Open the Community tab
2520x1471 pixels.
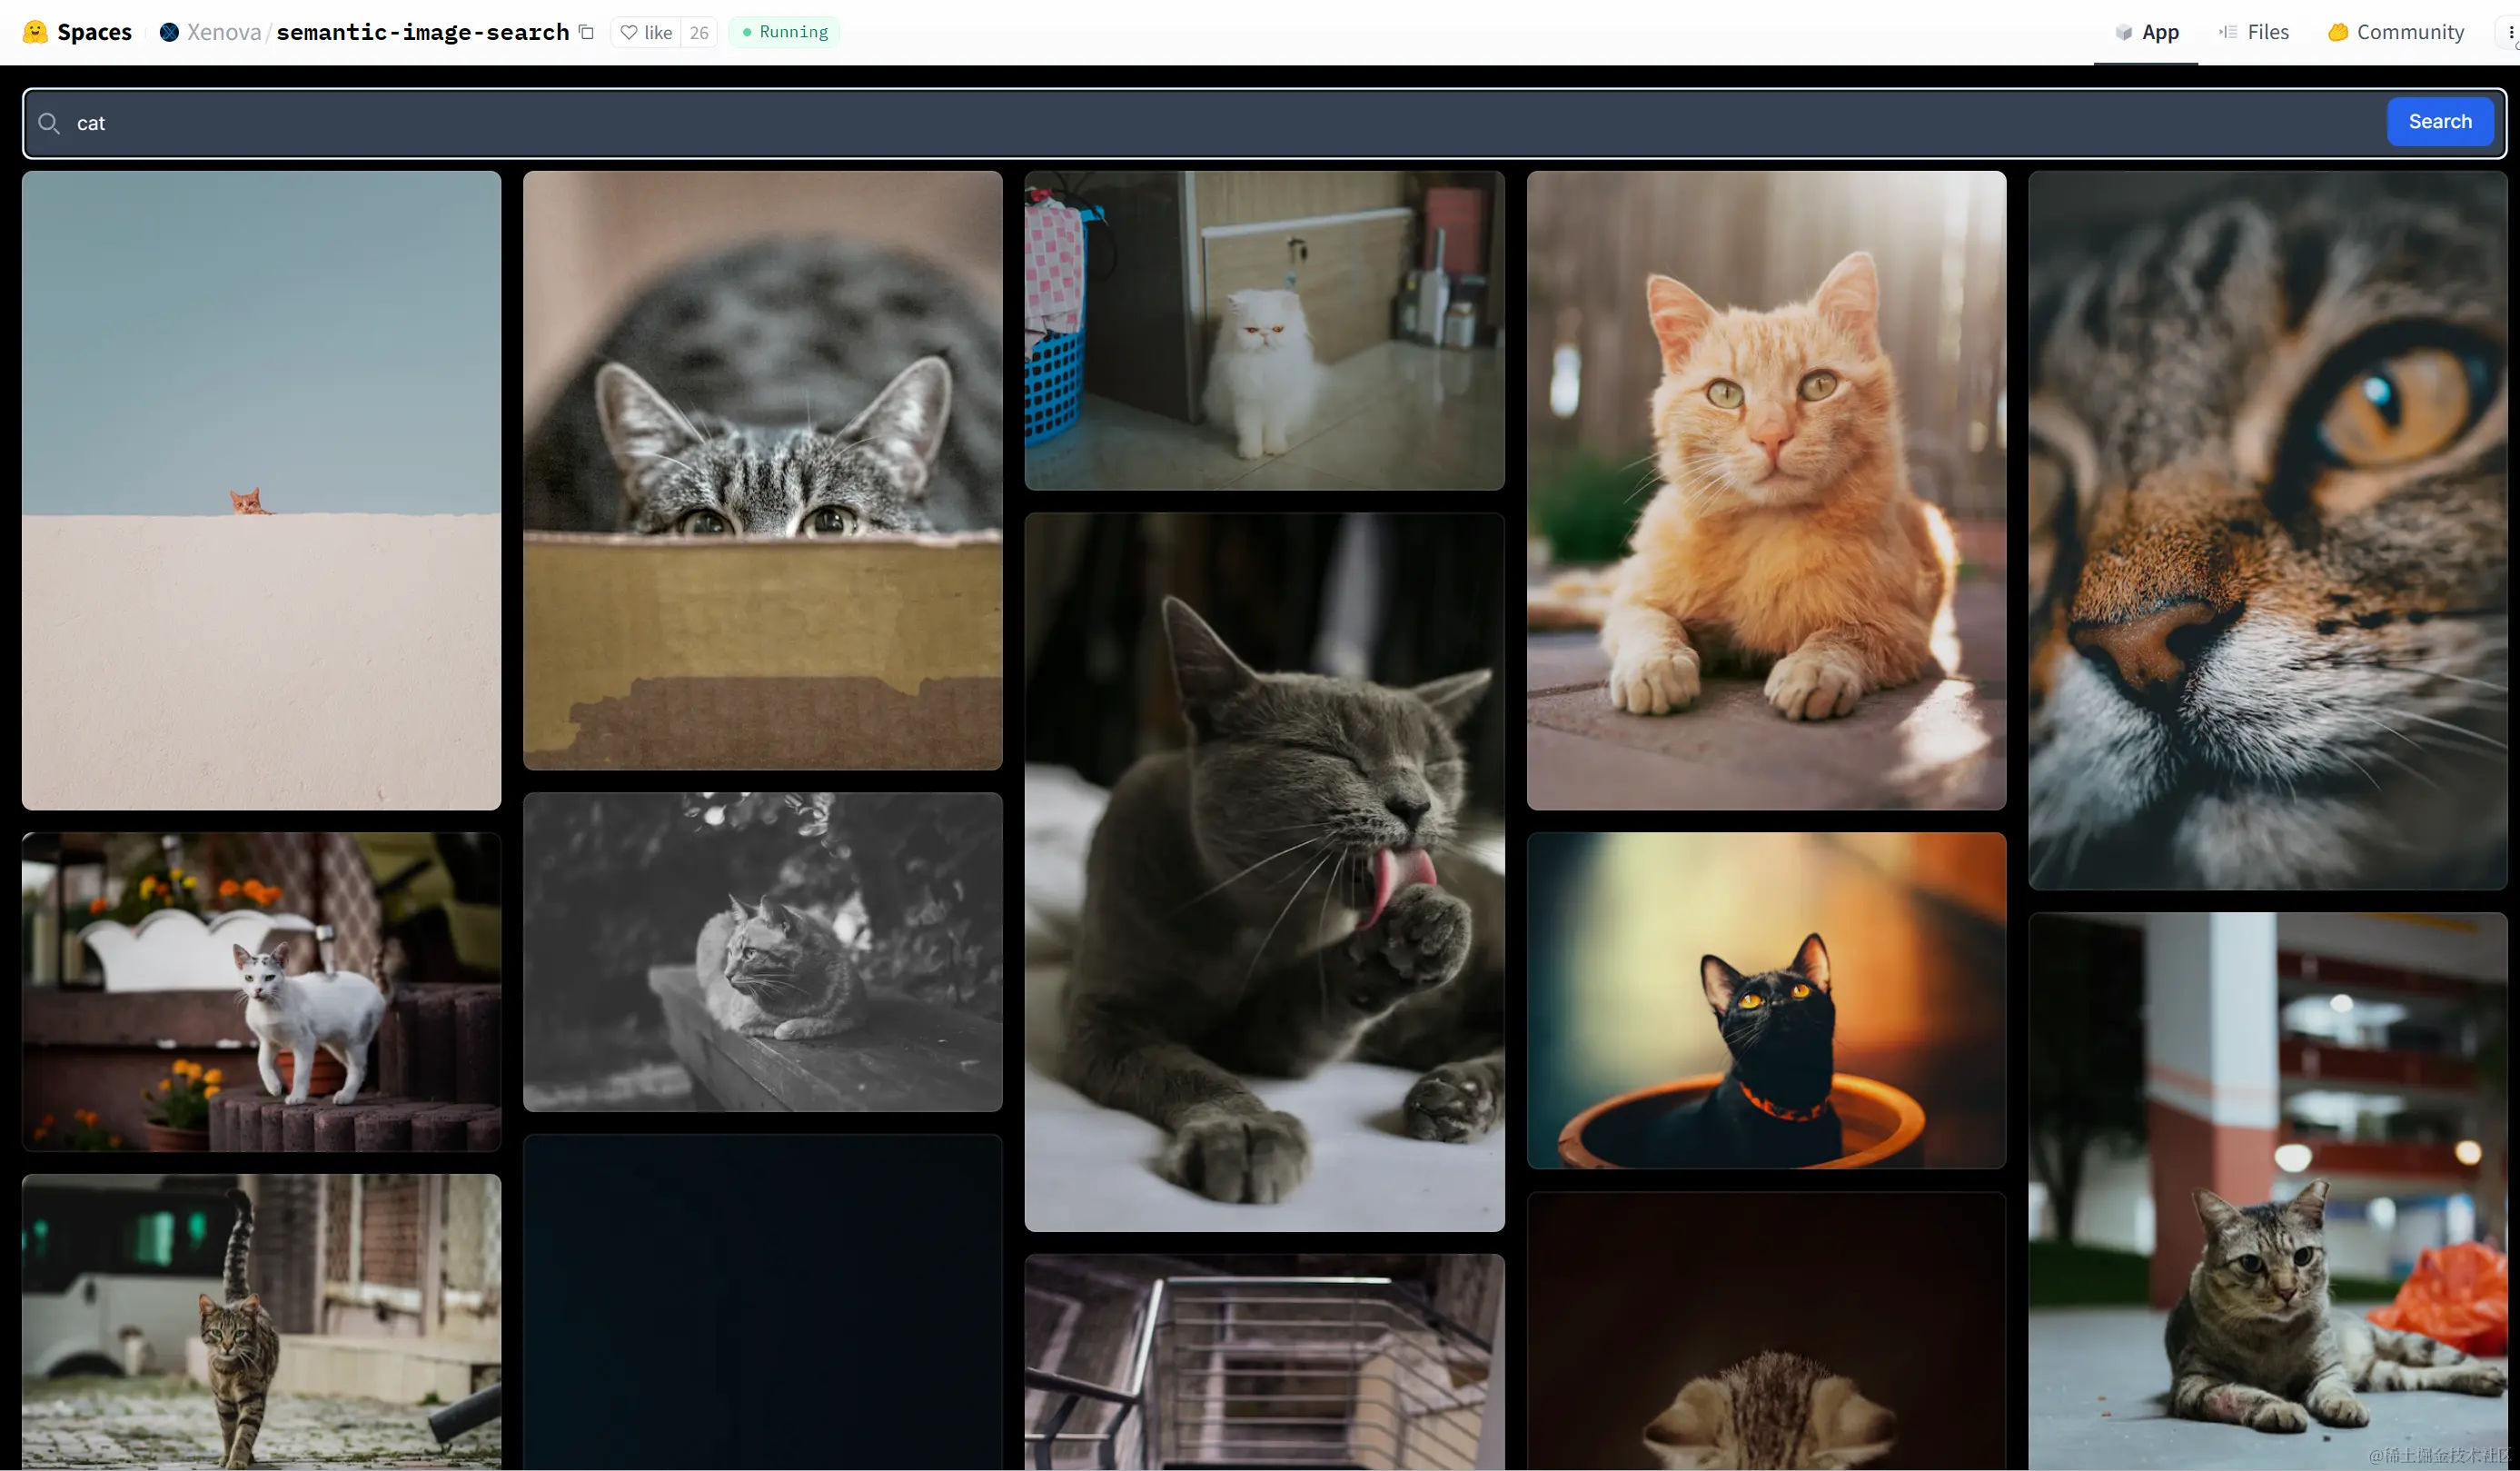(2396, 32)
